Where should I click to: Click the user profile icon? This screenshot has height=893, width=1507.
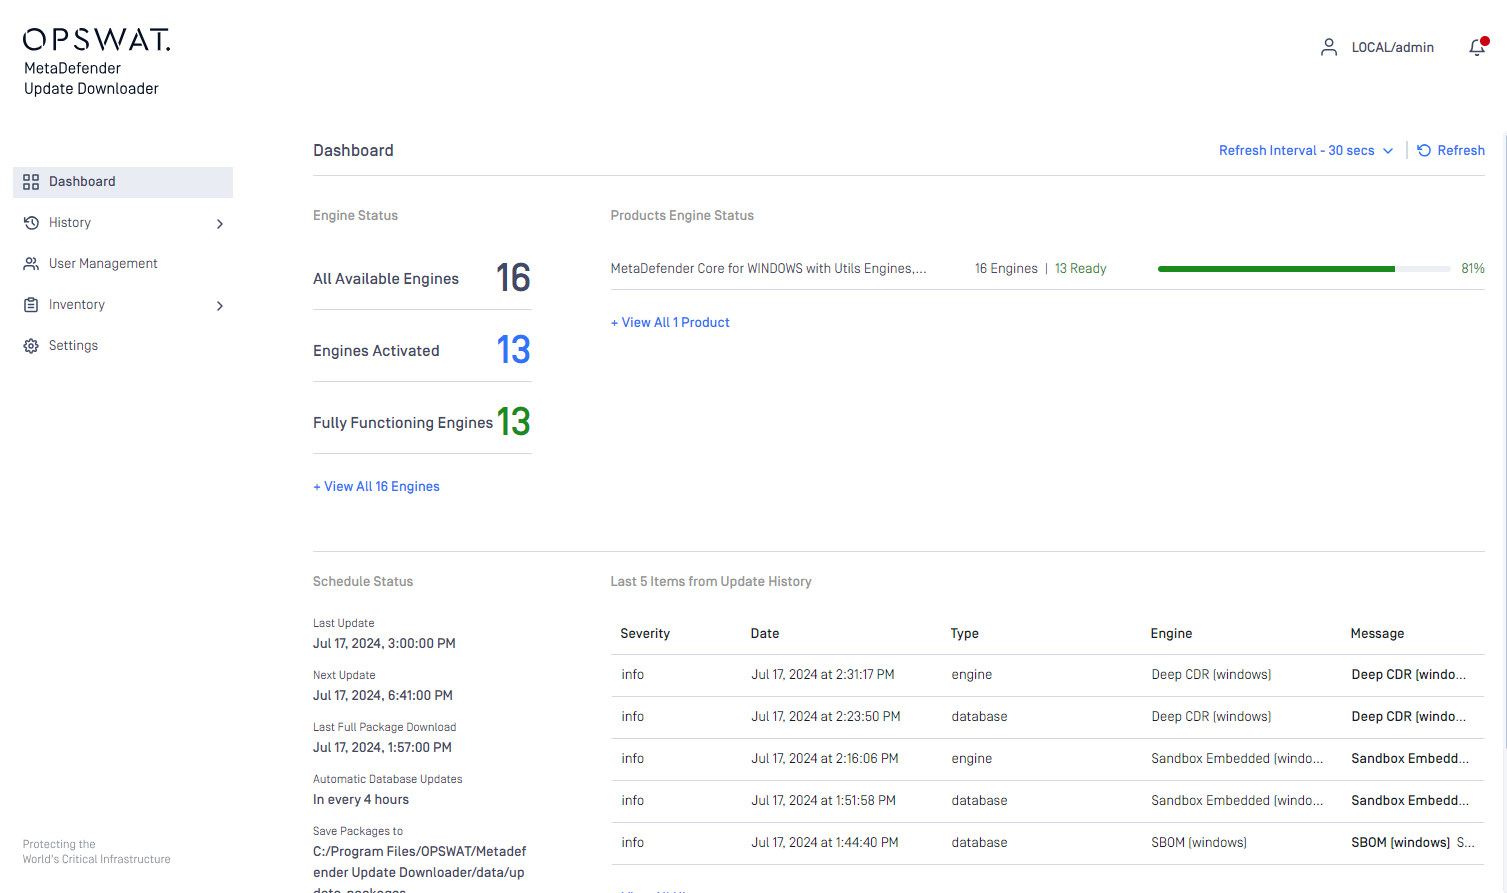pos(1329,47)
